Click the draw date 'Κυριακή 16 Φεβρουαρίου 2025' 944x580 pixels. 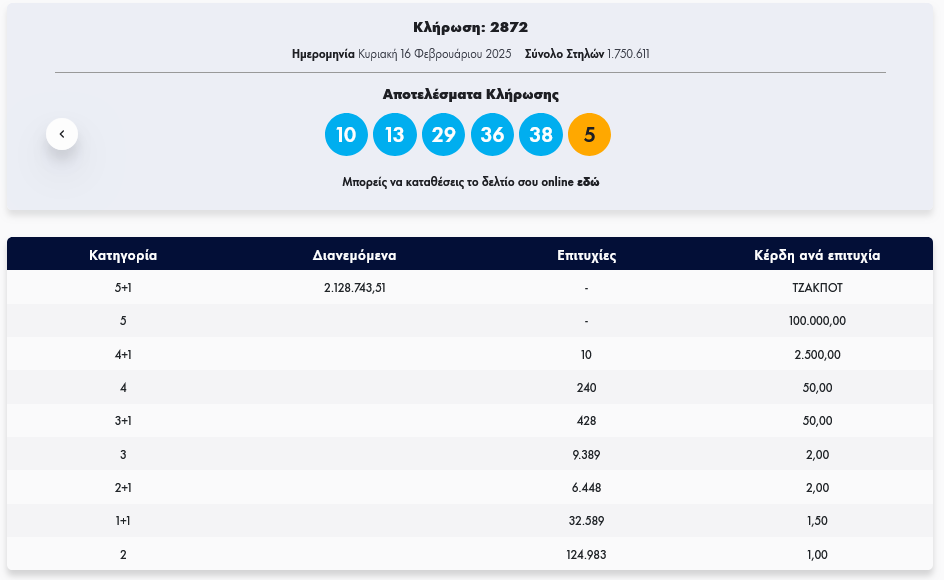click(435, 54)
